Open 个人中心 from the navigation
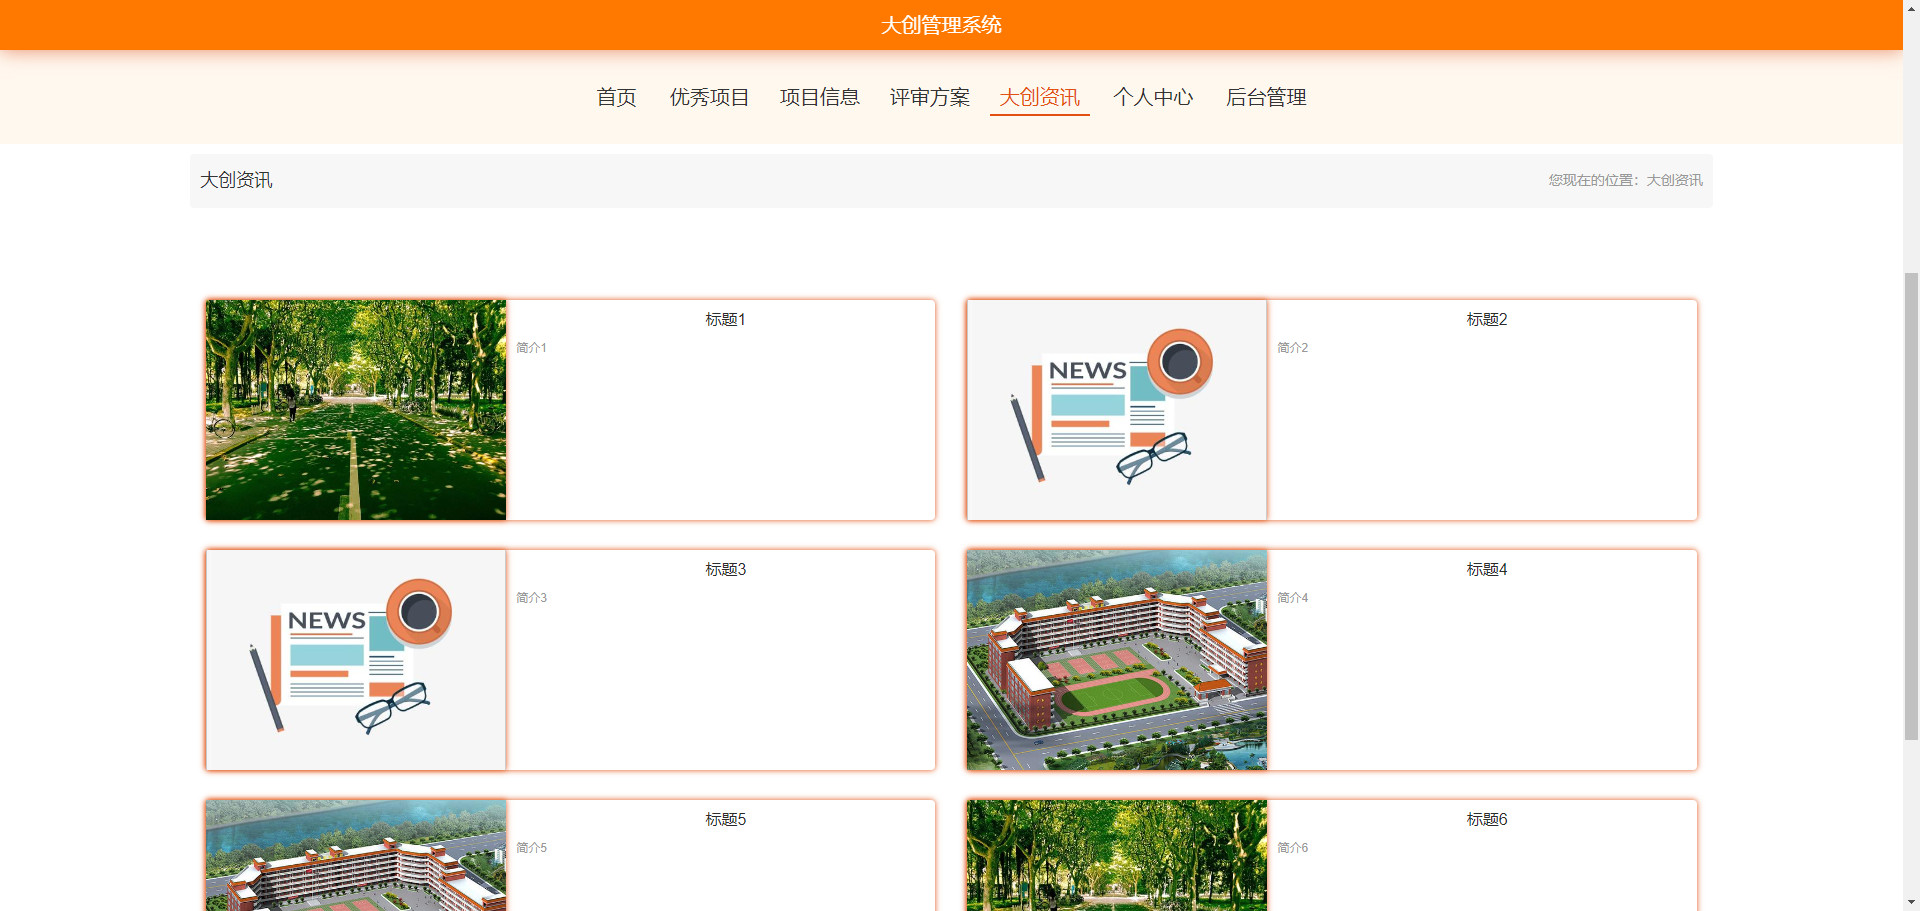Viewport: 1920px width, 911px height. (1153, 97)
